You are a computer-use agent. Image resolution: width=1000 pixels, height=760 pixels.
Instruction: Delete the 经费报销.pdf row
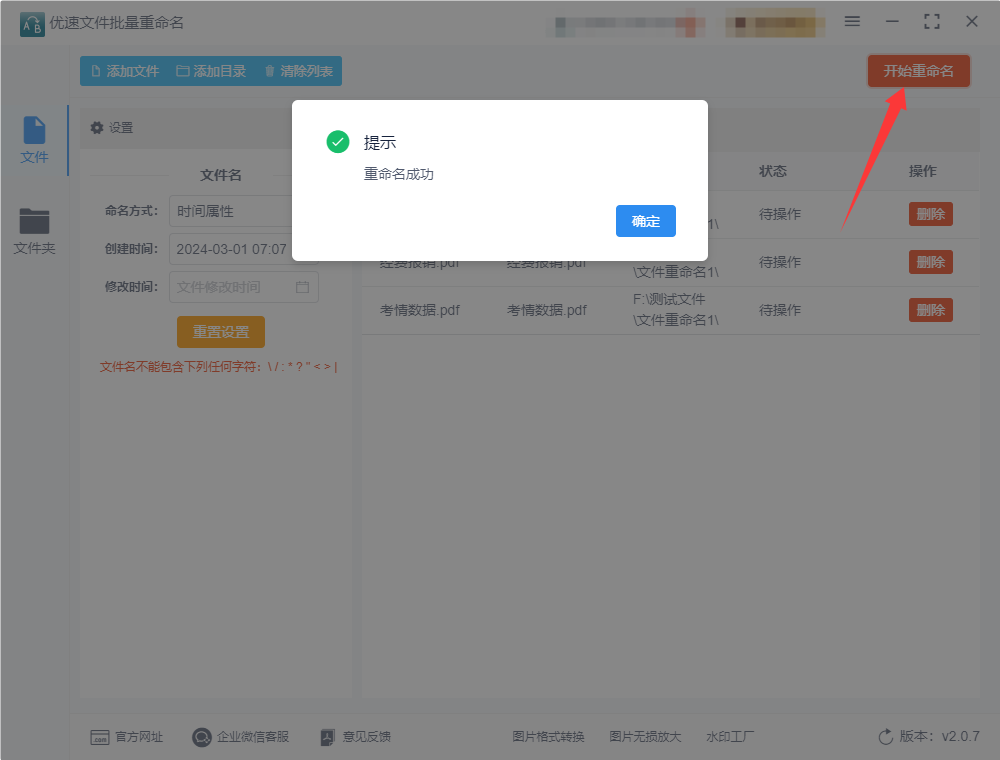(x=930, y=262)
